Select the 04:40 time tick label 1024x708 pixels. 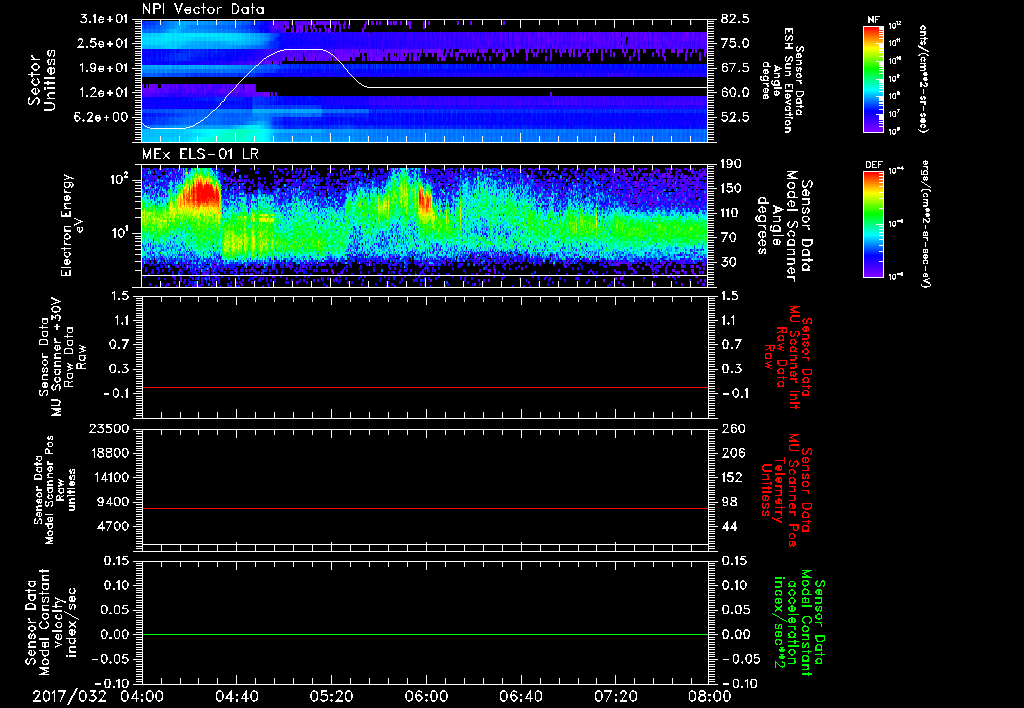click(x=237, y=695)
